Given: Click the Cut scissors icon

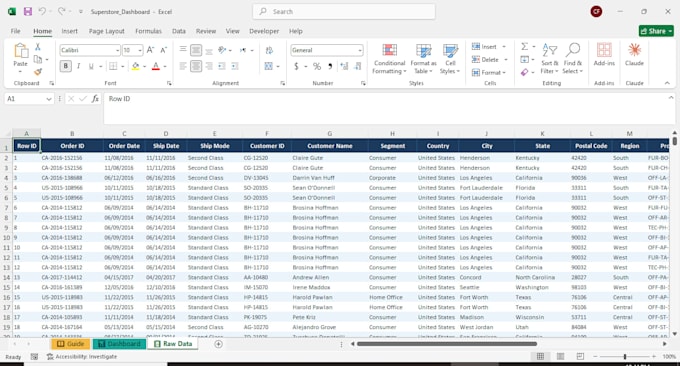Looking at the screenshot, I should [38, 47].
